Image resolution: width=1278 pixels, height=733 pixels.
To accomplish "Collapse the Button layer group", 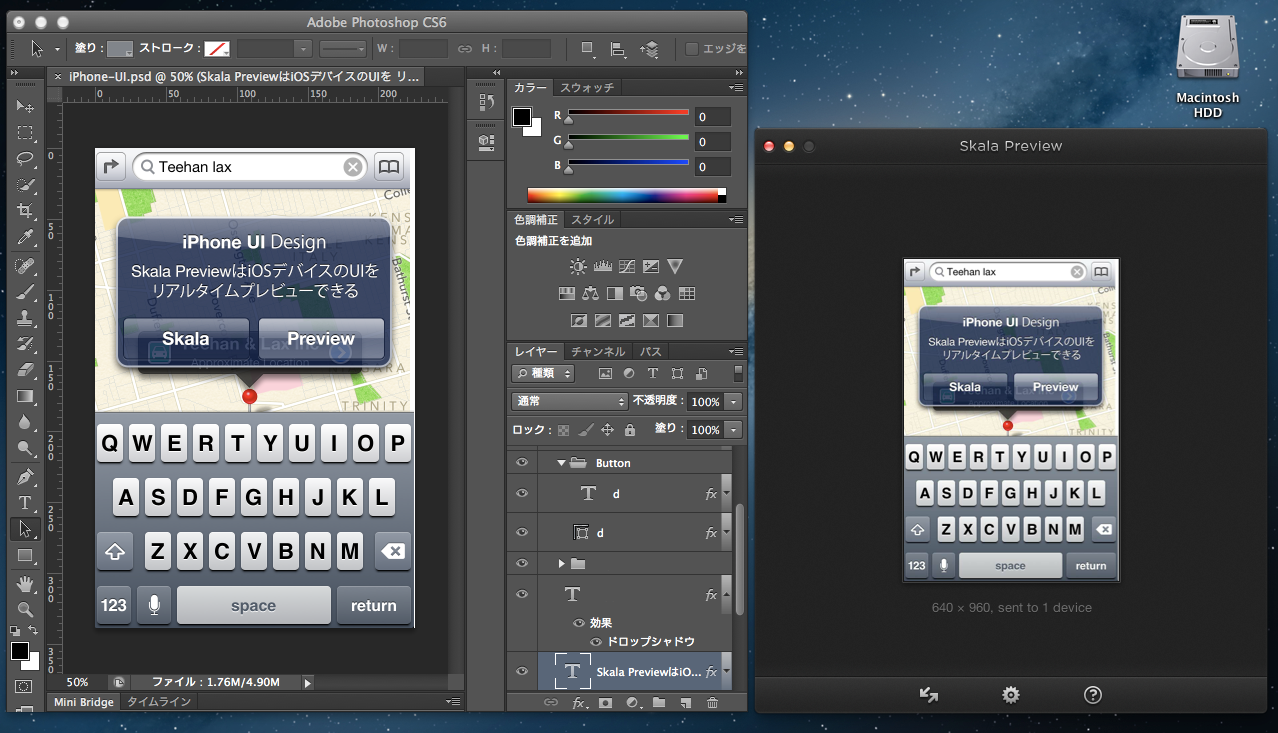I will click(x=561, y=463).
